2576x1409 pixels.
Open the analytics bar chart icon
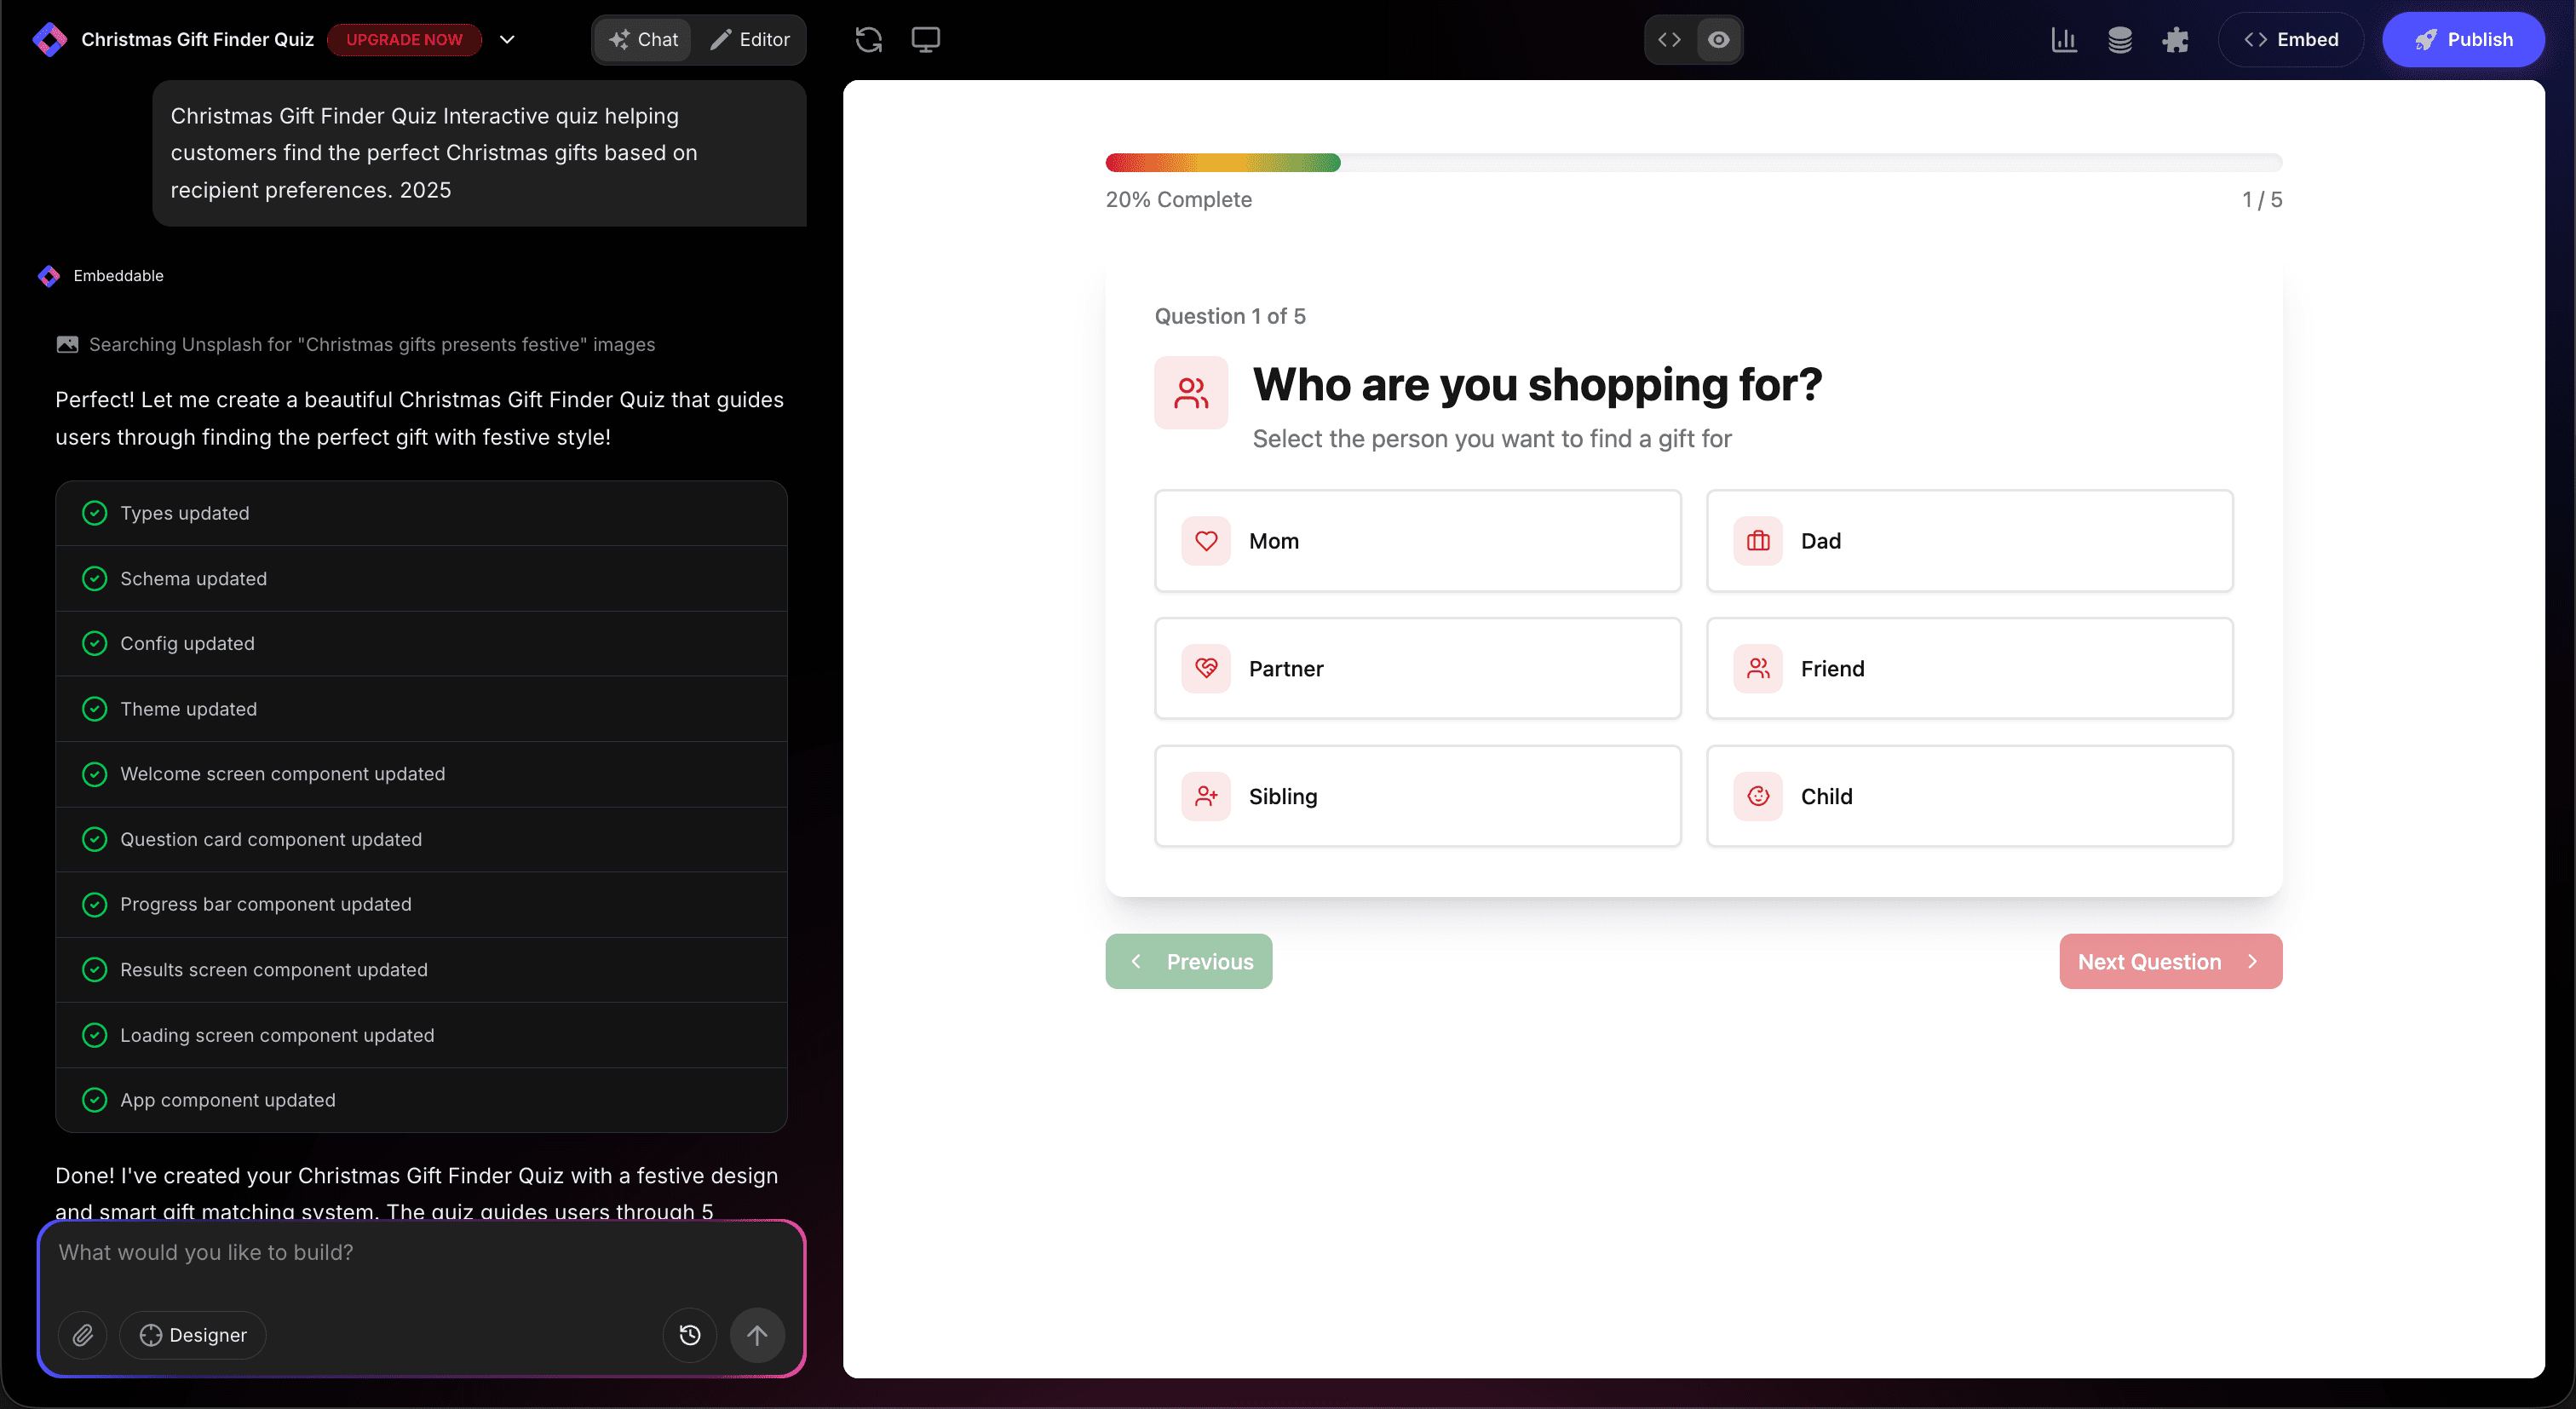point(2064,40)
